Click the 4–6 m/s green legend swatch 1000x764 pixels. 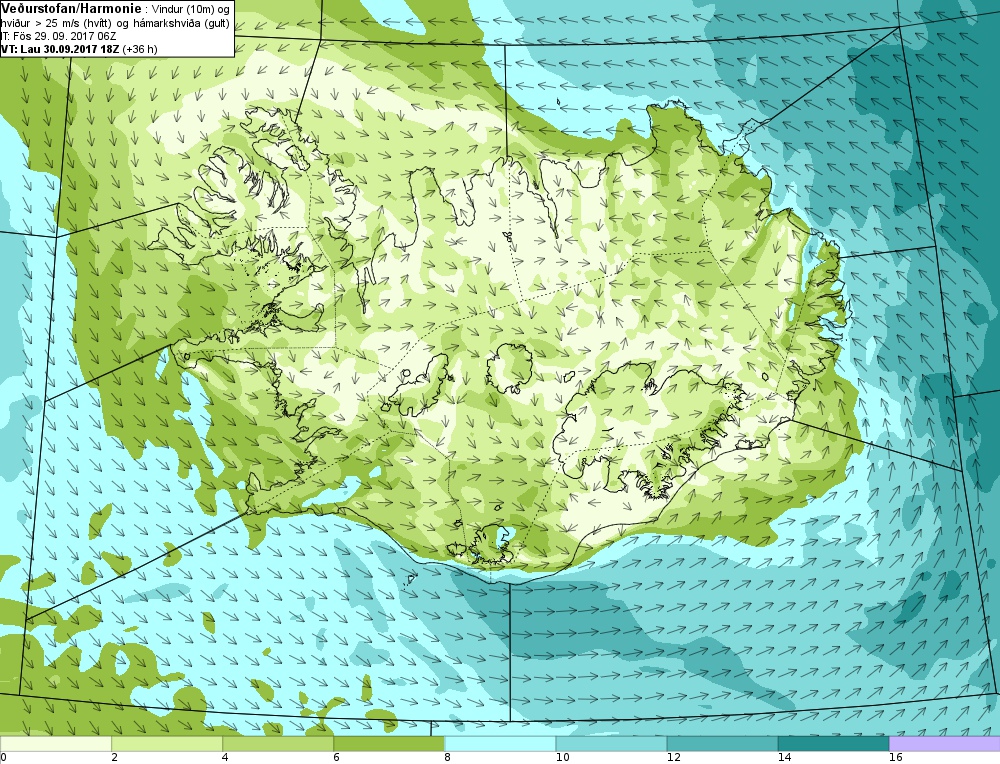278,744
